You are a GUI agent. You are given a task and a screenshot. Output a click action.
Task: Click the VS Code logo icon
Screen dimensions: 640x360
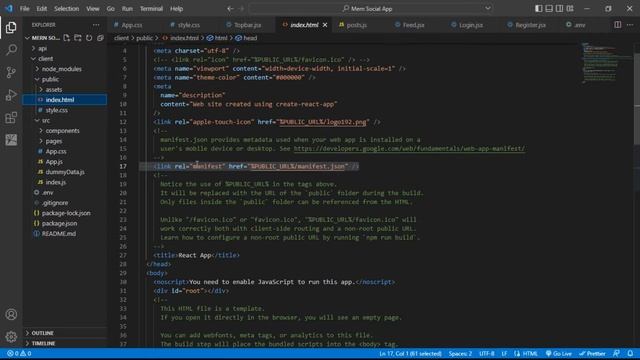coord(9,8)
